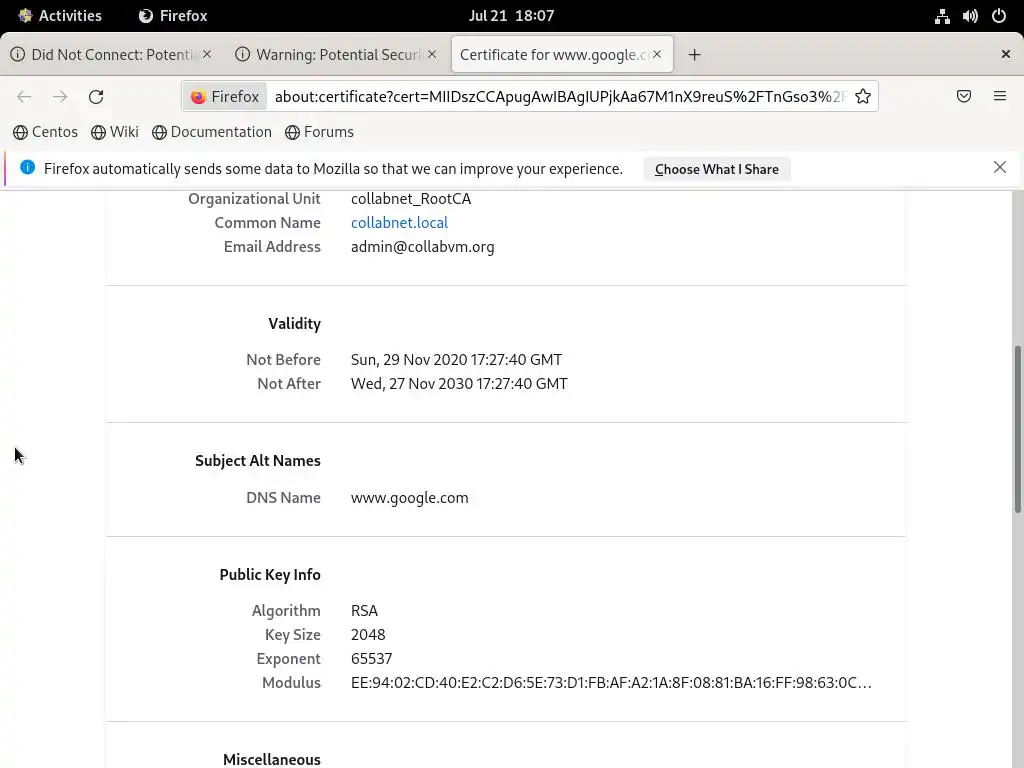
Task: Click the Firefox identity icon in address bar
Action: (x=225, y=97)
